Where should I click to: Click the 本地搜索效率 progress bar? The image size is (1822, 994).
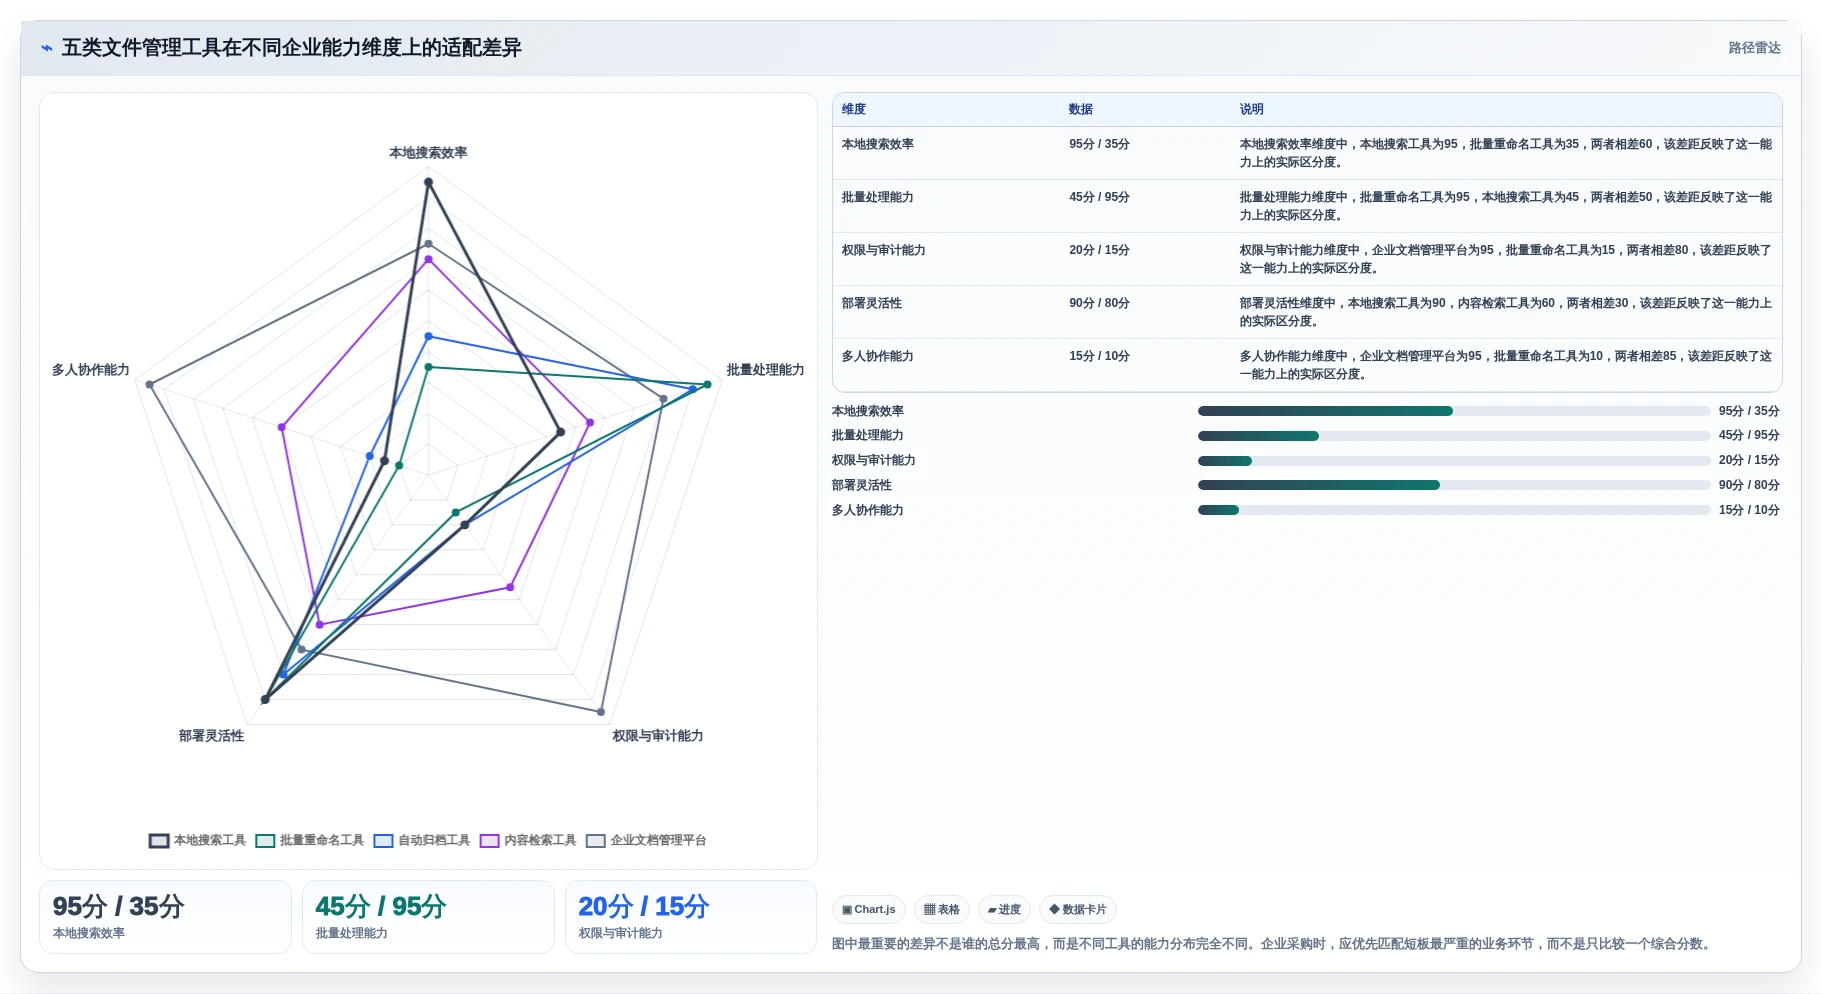click(x=1454, y=411)
